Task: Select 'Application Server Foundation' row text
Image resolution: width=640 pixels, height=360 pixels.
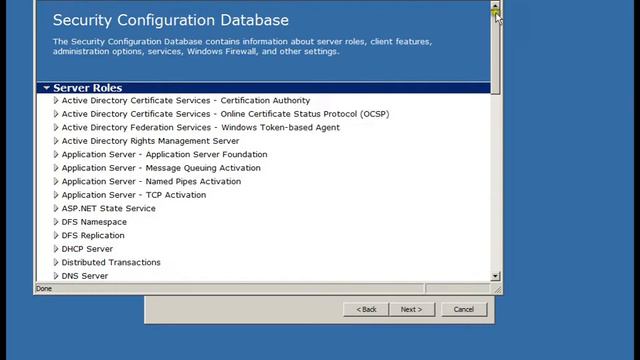Action: tap(164, 154)
